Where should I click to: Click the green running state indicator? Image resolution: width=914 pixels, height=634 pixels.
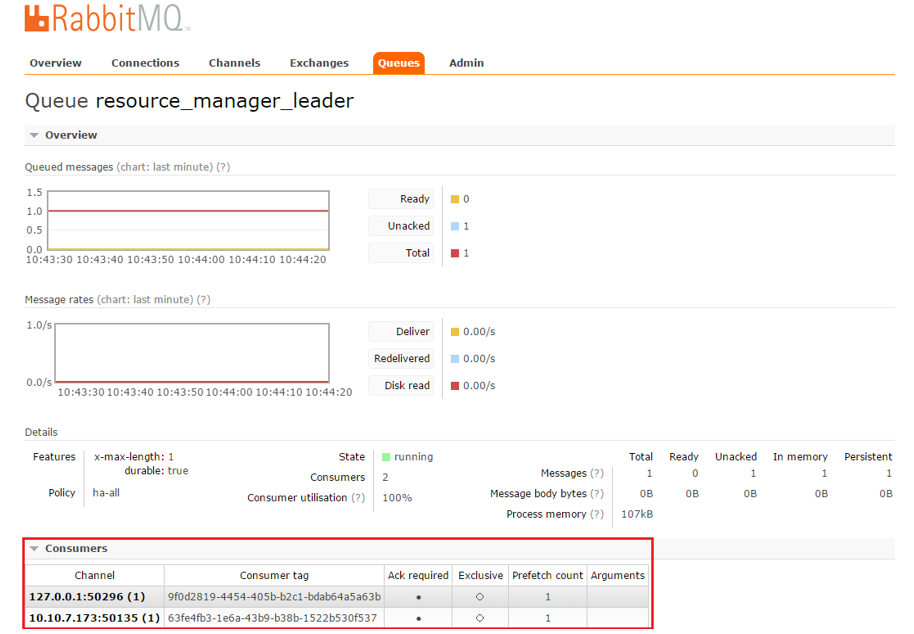tap(386, 457)
